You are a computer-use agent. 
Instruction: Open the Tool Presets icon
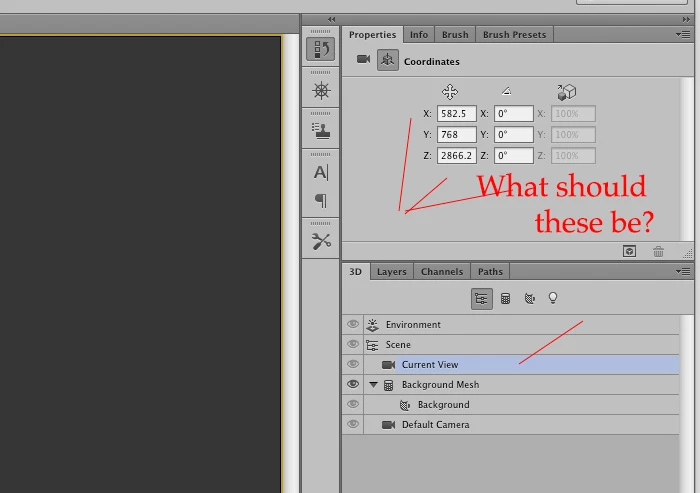coord(321,242)
